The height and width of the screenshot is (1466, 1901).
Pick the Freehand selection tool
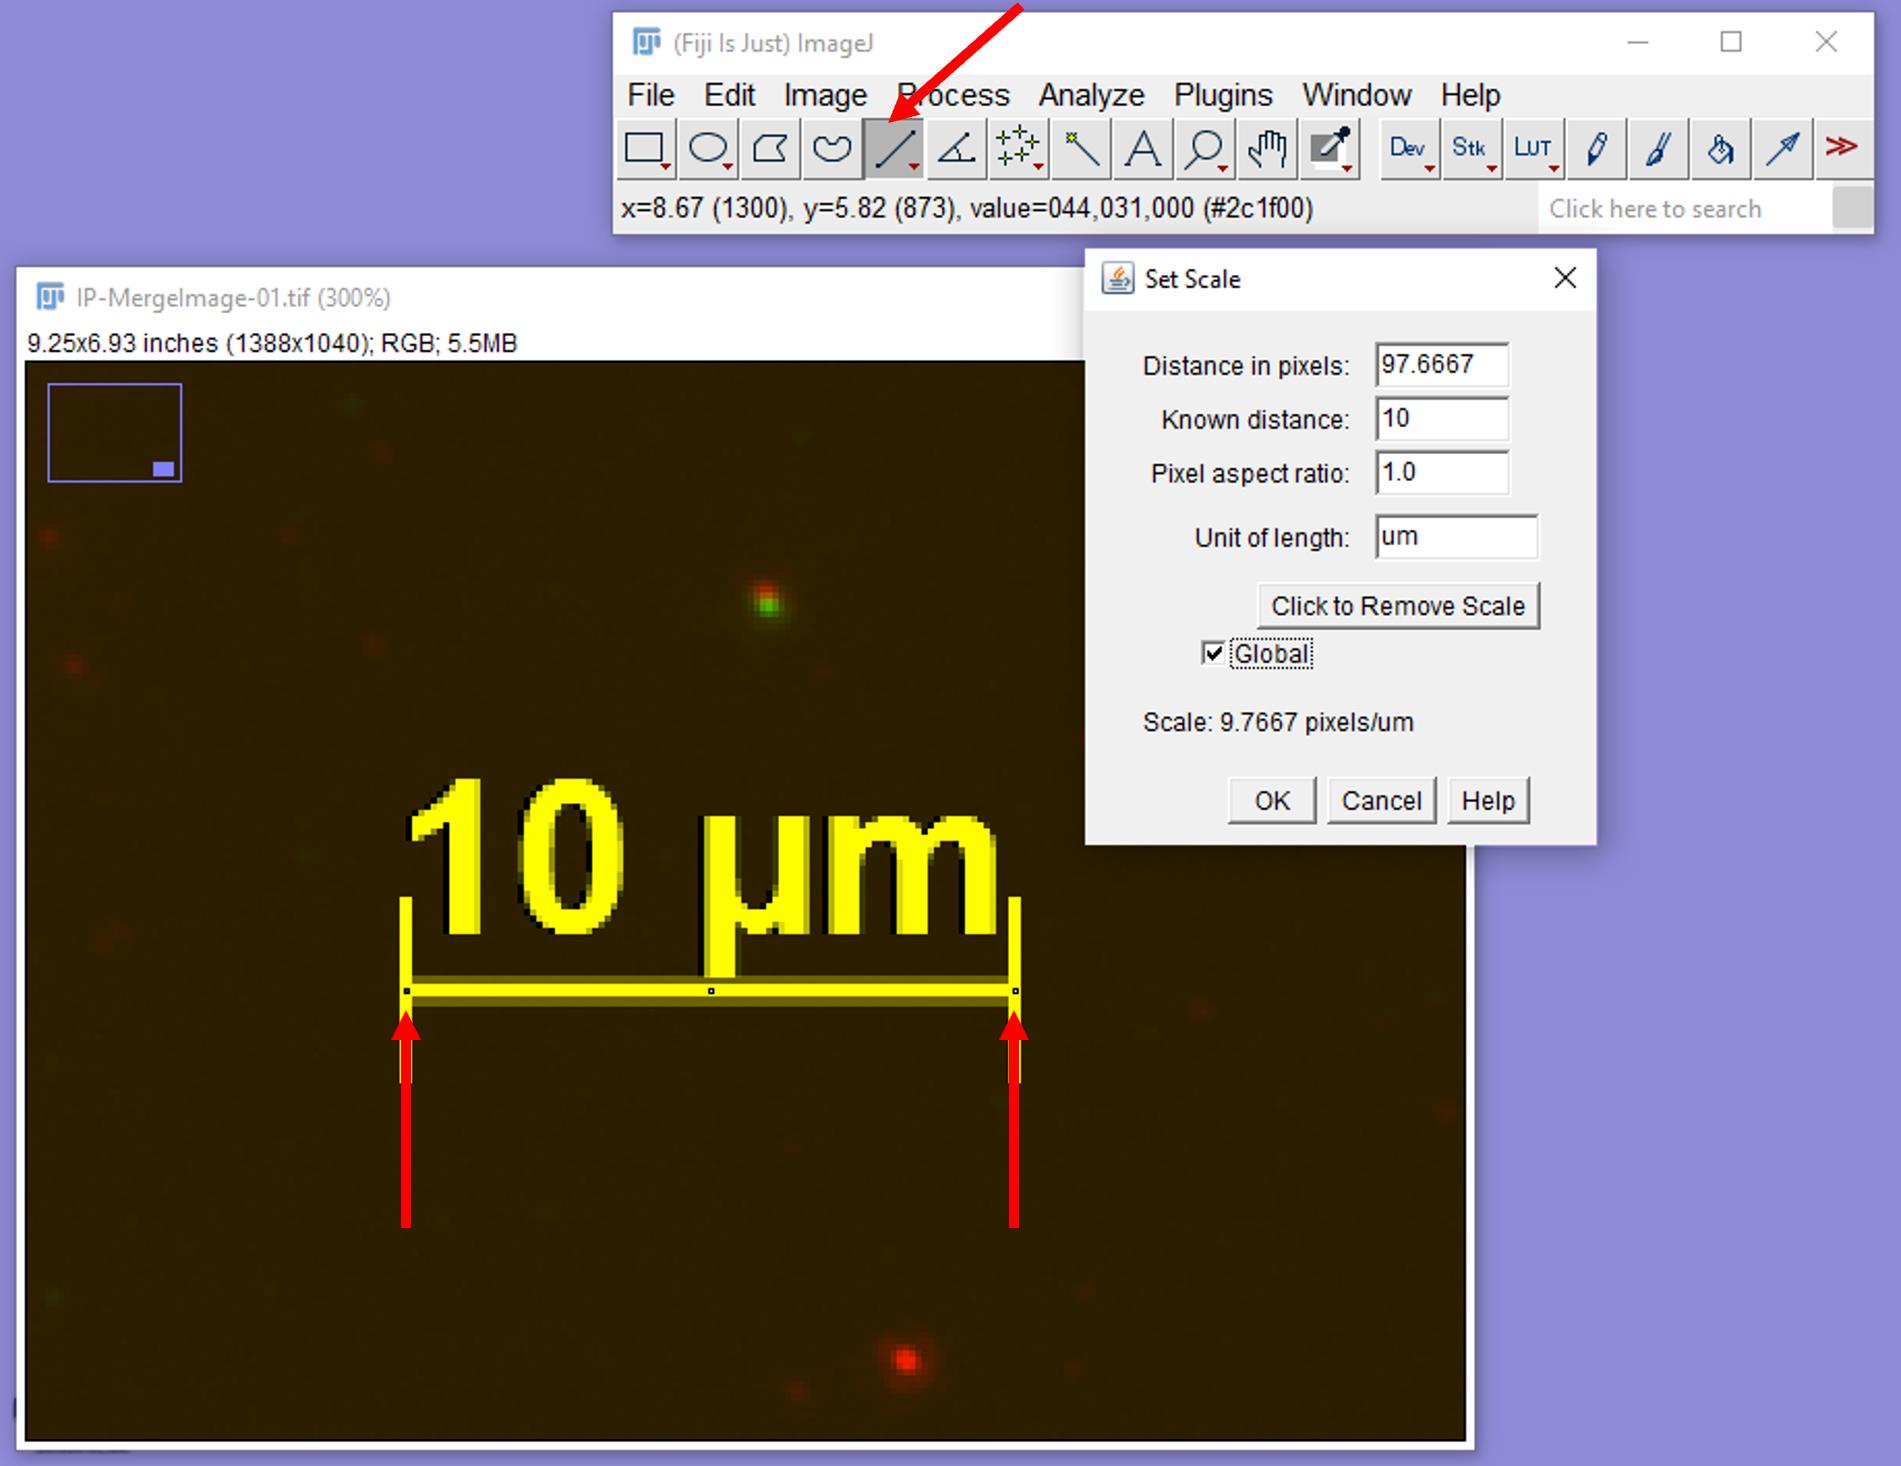click(x=832, y=149)
